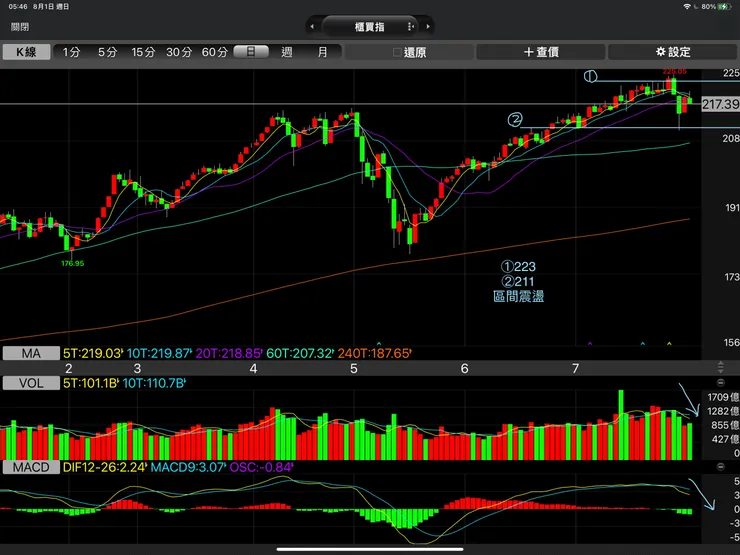Open 設定 with the gear icon
This screenshot has width=740, height=555.
coord(673,52)
